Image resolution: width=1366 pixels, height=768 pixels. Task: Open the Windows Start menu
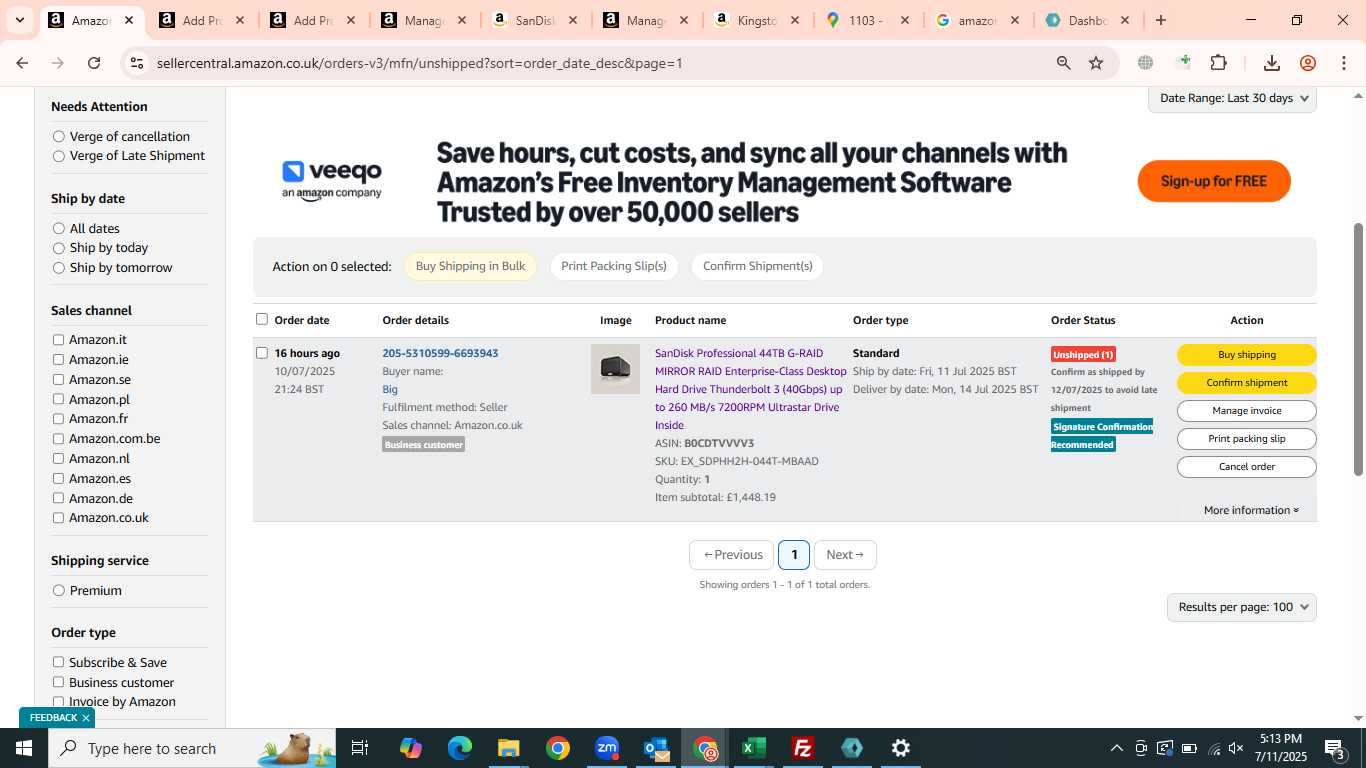[24, 748]
